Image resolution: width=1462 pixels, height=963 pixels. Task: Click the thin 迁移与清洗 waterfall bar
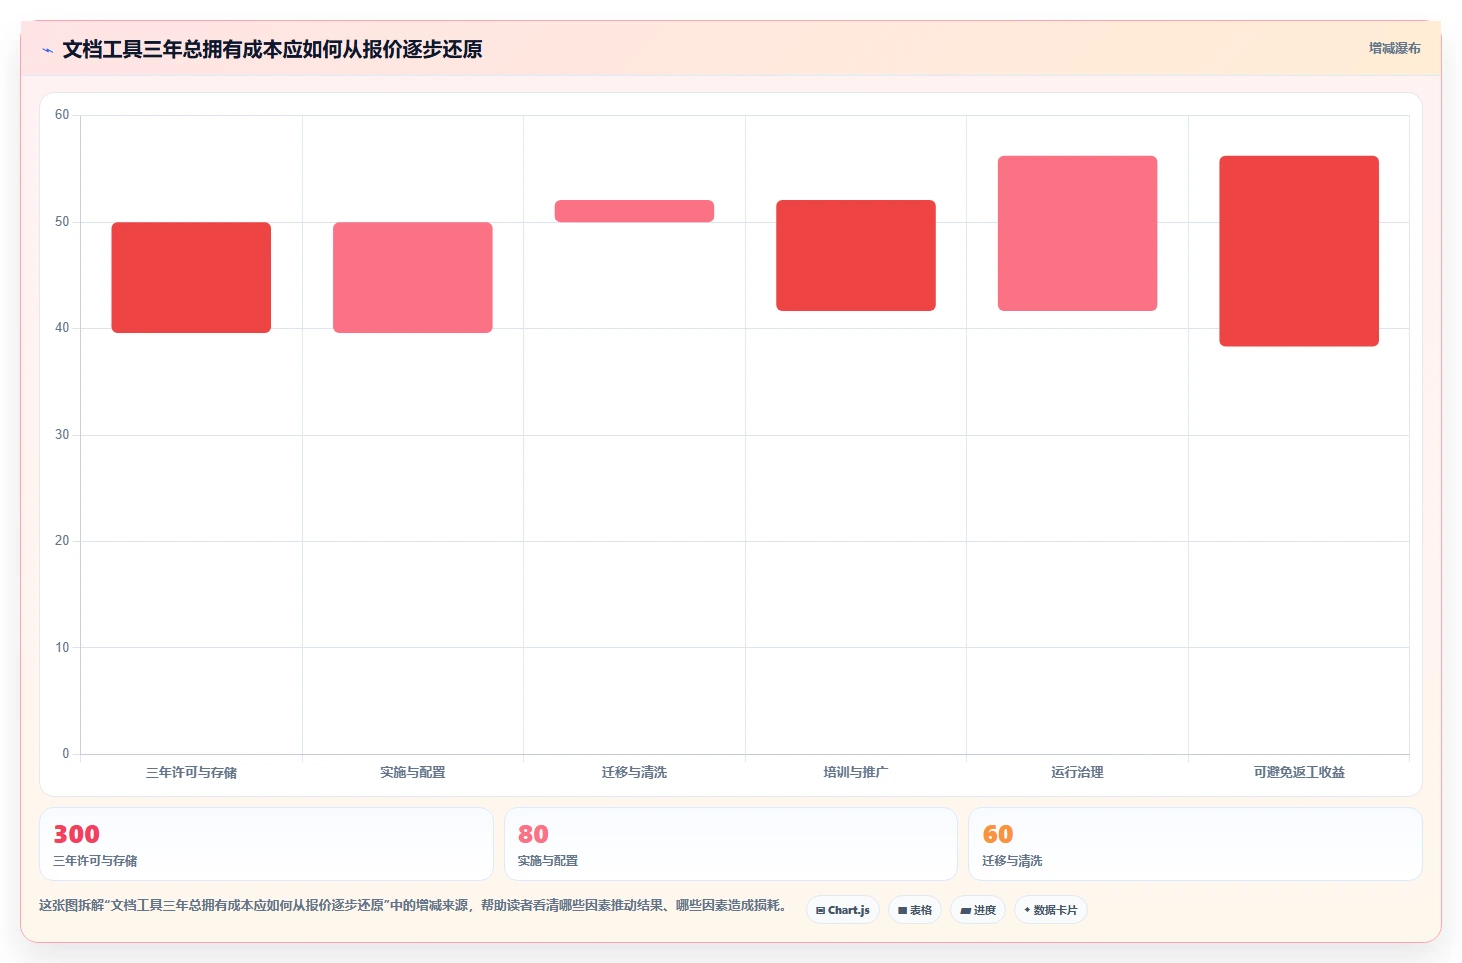634,211
